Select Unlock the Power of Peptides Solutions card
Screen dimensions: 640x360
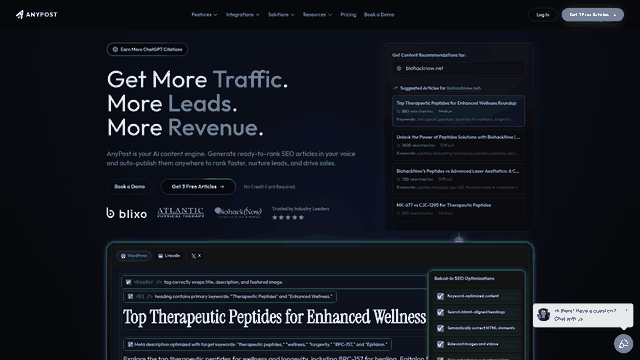click(x=458, y=145)
